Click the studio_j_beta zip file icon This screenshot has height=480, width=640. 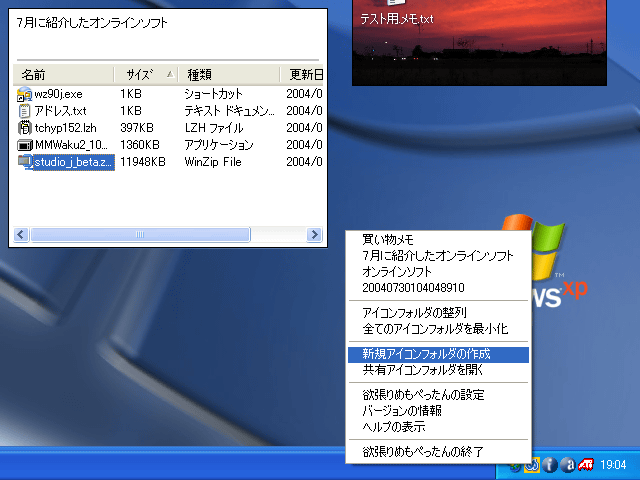pos(24,162)
